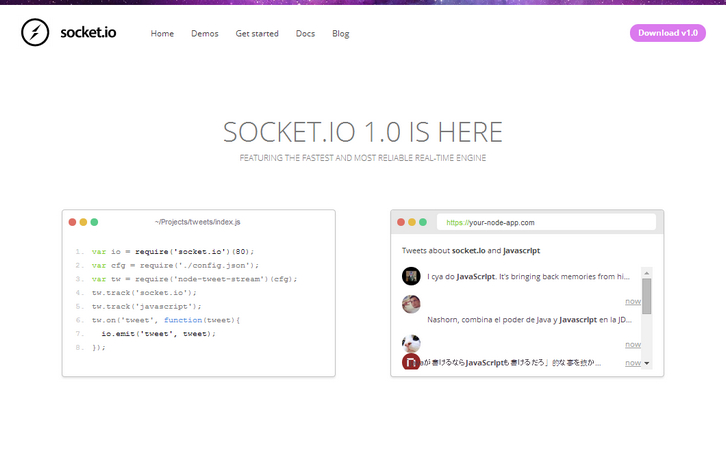This screenshot has width=726, height=449.
Task: Click code line tw.track('socket.io')
Action: point(144,293)
